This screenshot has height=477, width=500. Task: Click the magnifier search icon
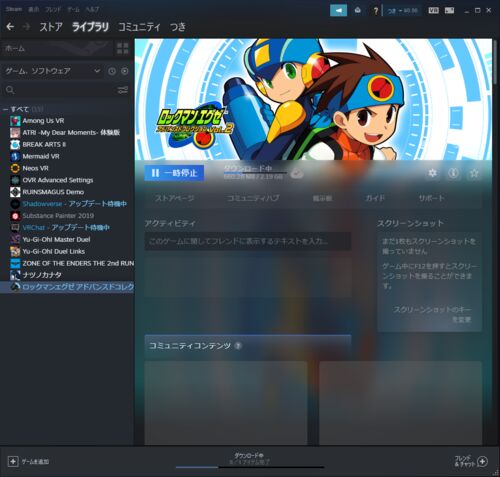(x=10, y=90)
